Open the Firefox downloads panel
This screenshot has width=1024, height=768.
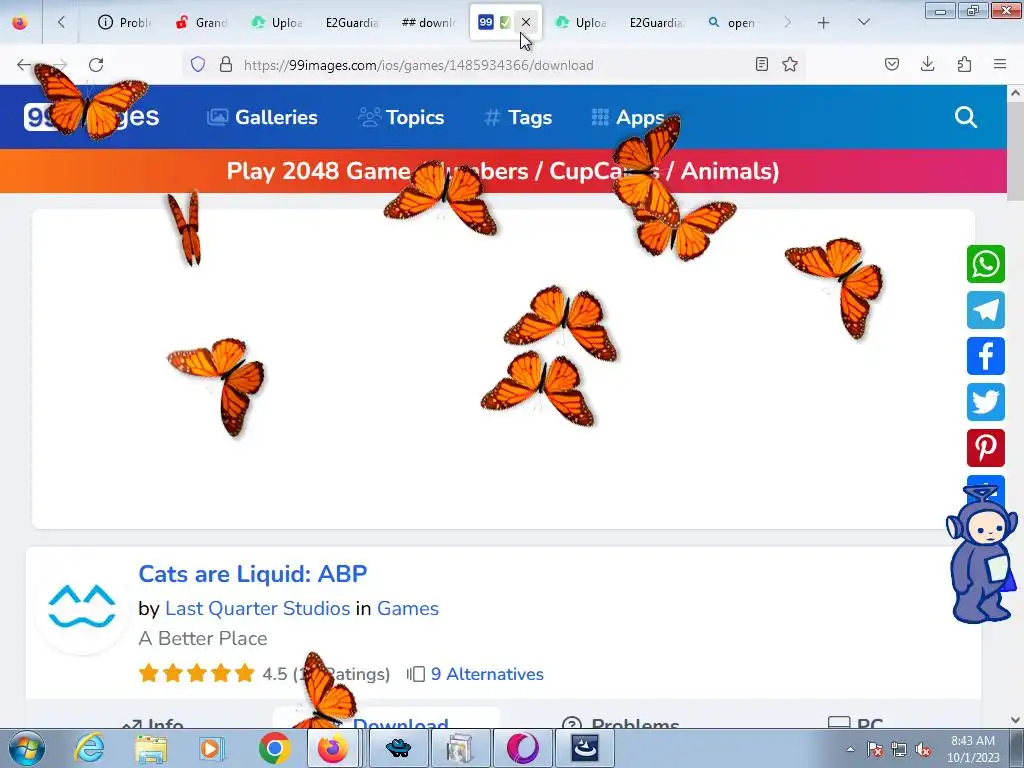coord(927,64)
